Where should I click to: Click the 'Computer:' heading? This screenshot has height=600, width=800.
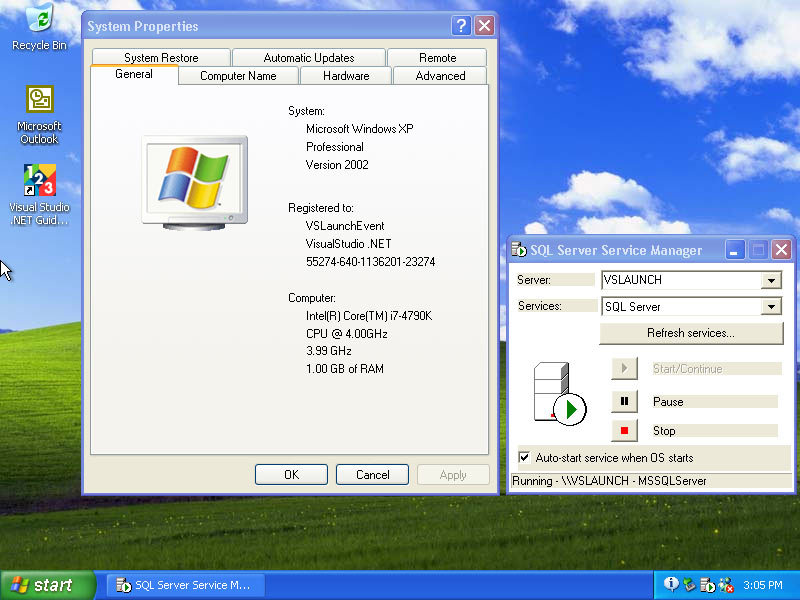[311, 297]
